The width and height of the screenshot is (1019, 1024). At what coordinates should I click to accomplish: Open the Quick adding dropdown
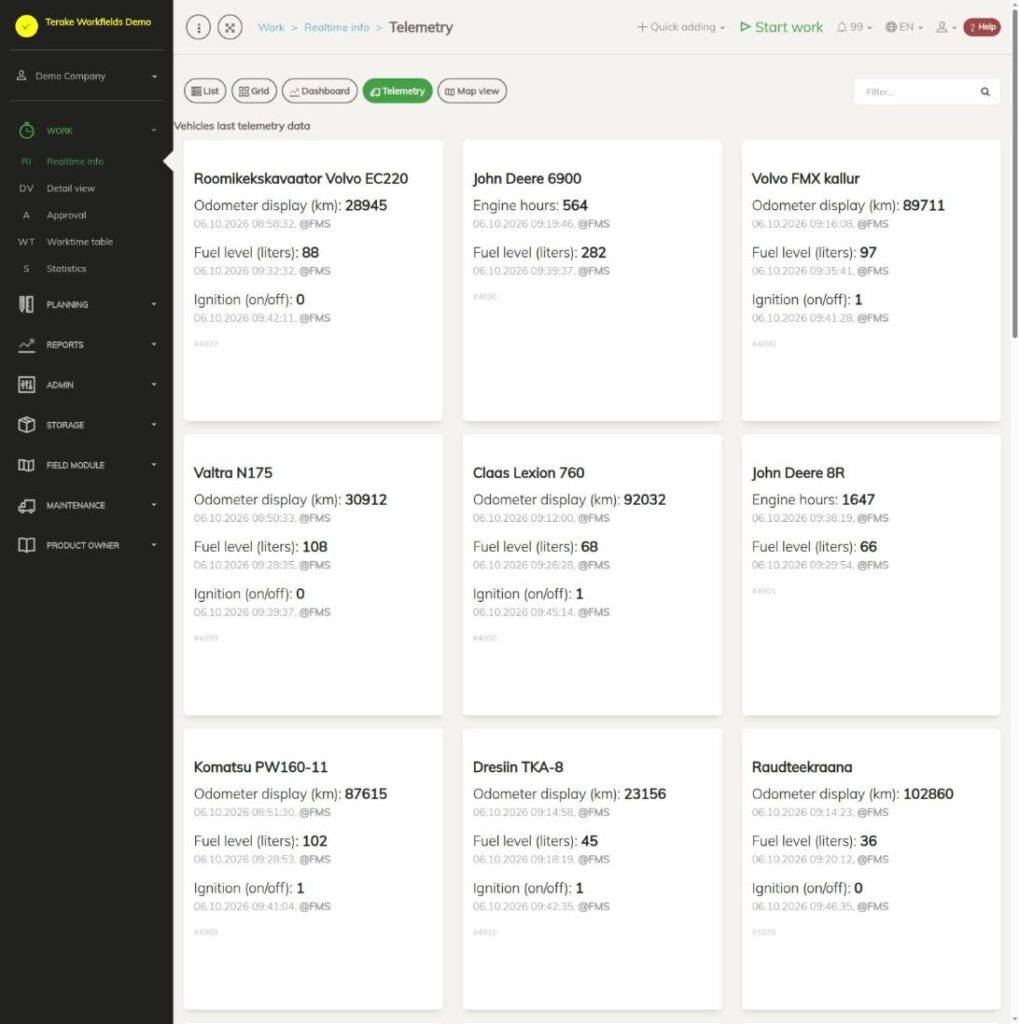(681, 27)
